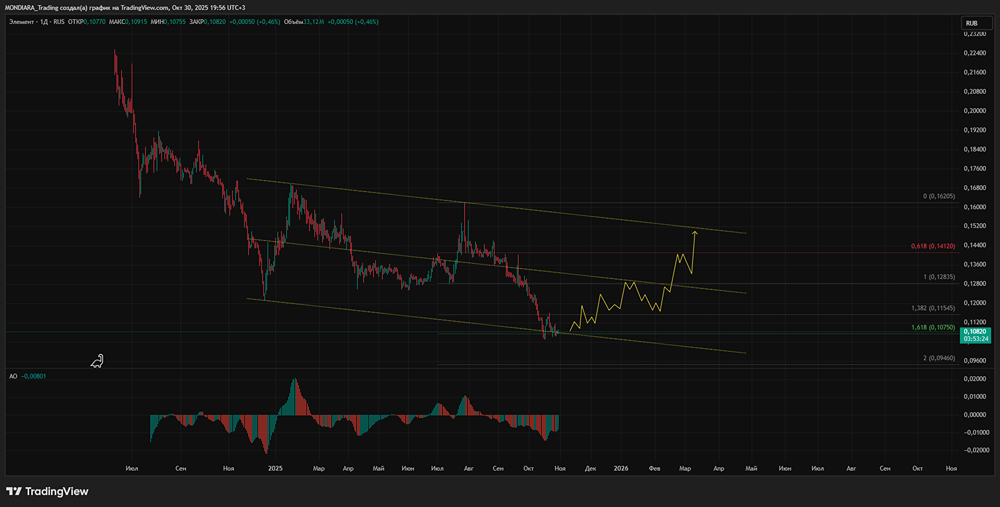The width and height of the screenshot is (1000, 507).
Task: Click the 2026 label on time axis
Action: click(621, 468)
